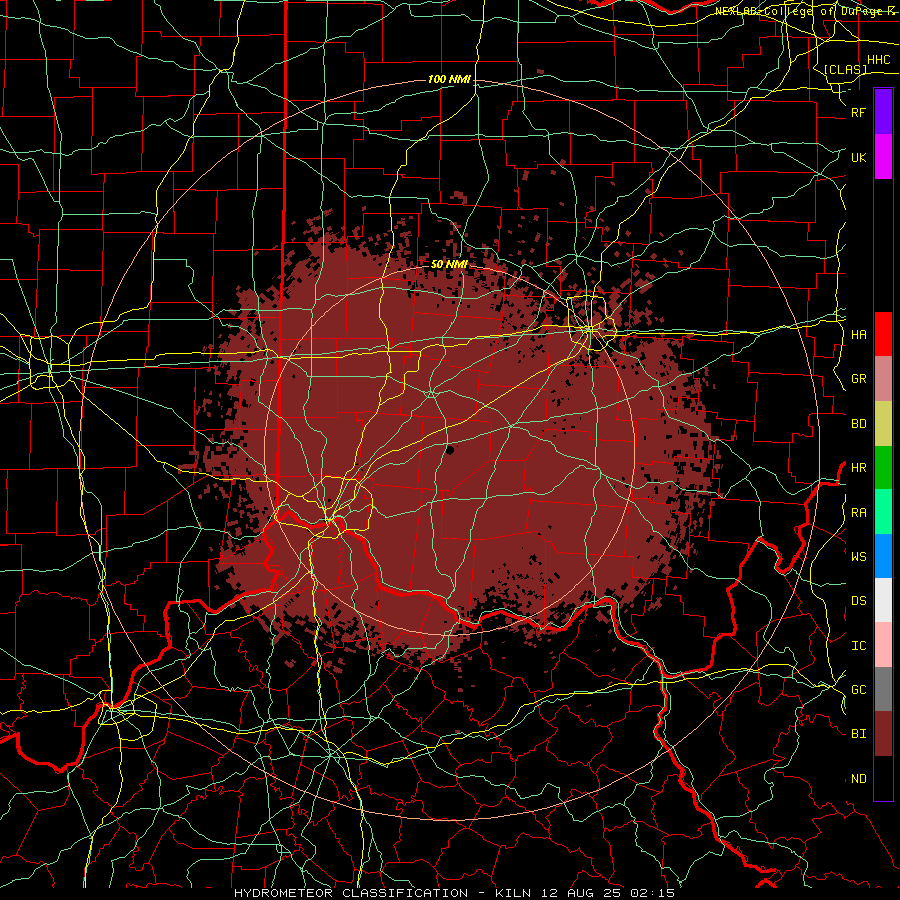
Task: Click the dusty pink GR legend swatch
Action: coord(883,379)
